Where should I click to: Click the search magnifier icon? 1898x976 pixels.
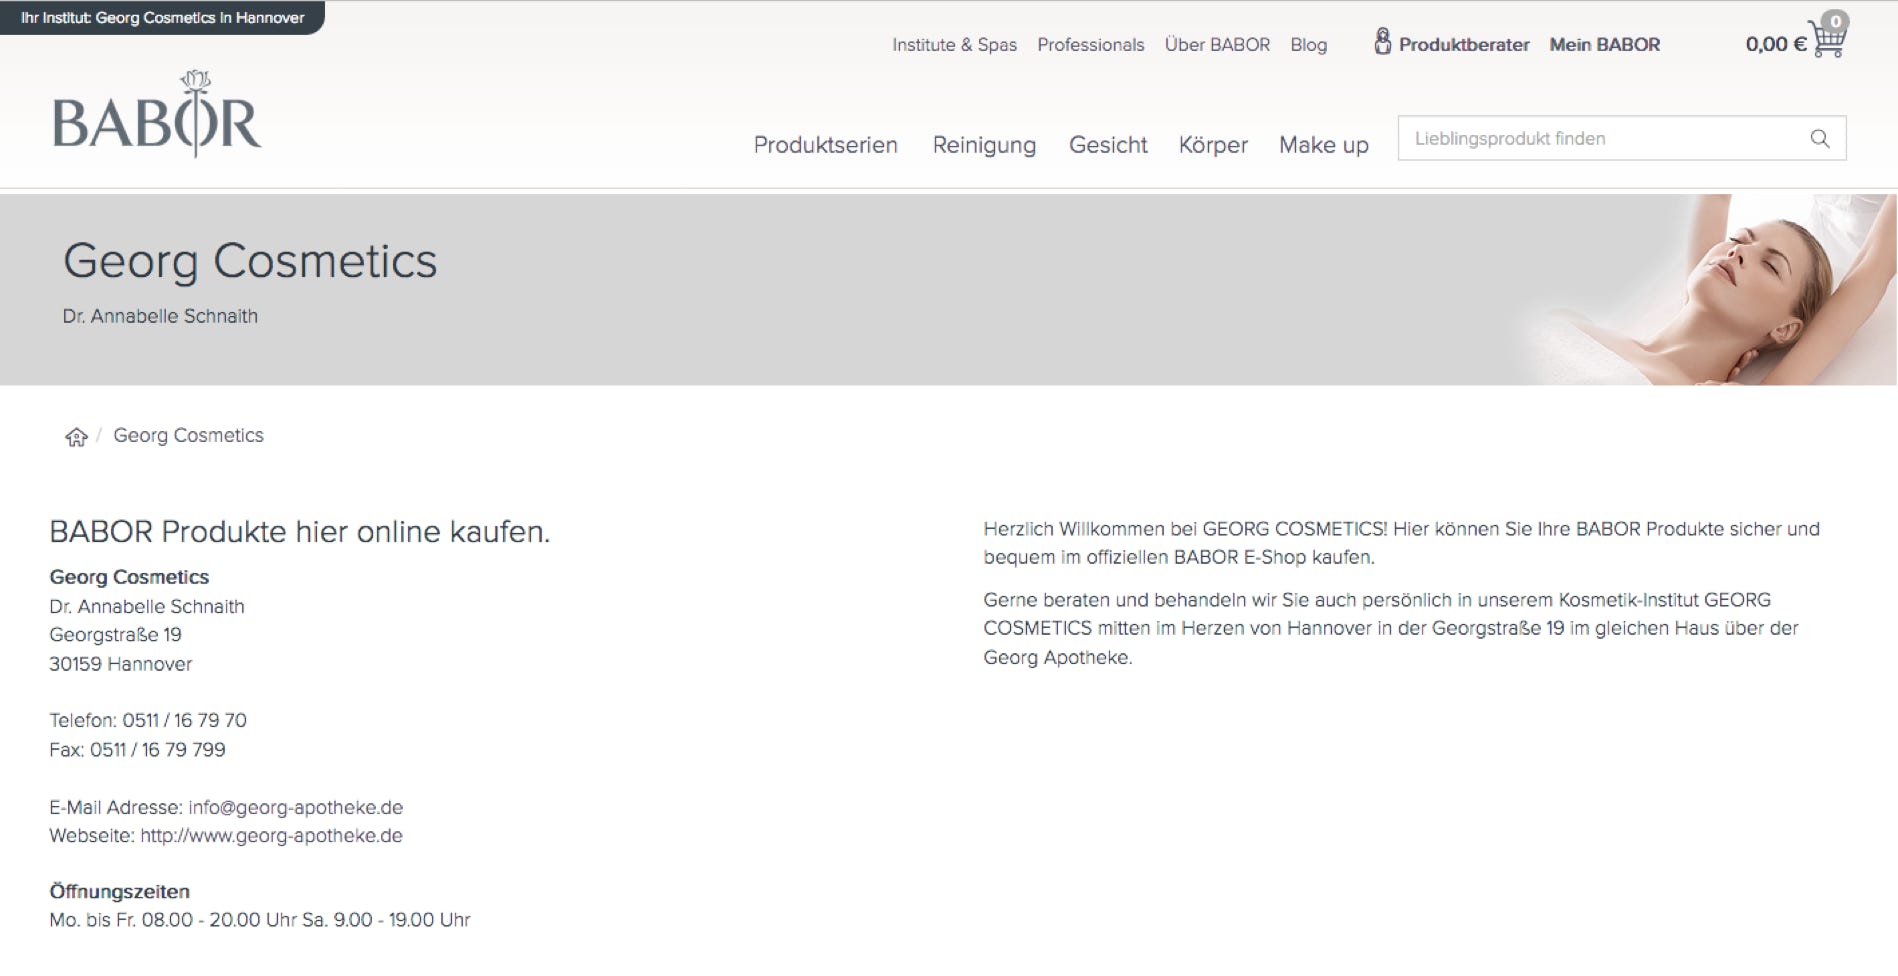[x=1819, y=139]
